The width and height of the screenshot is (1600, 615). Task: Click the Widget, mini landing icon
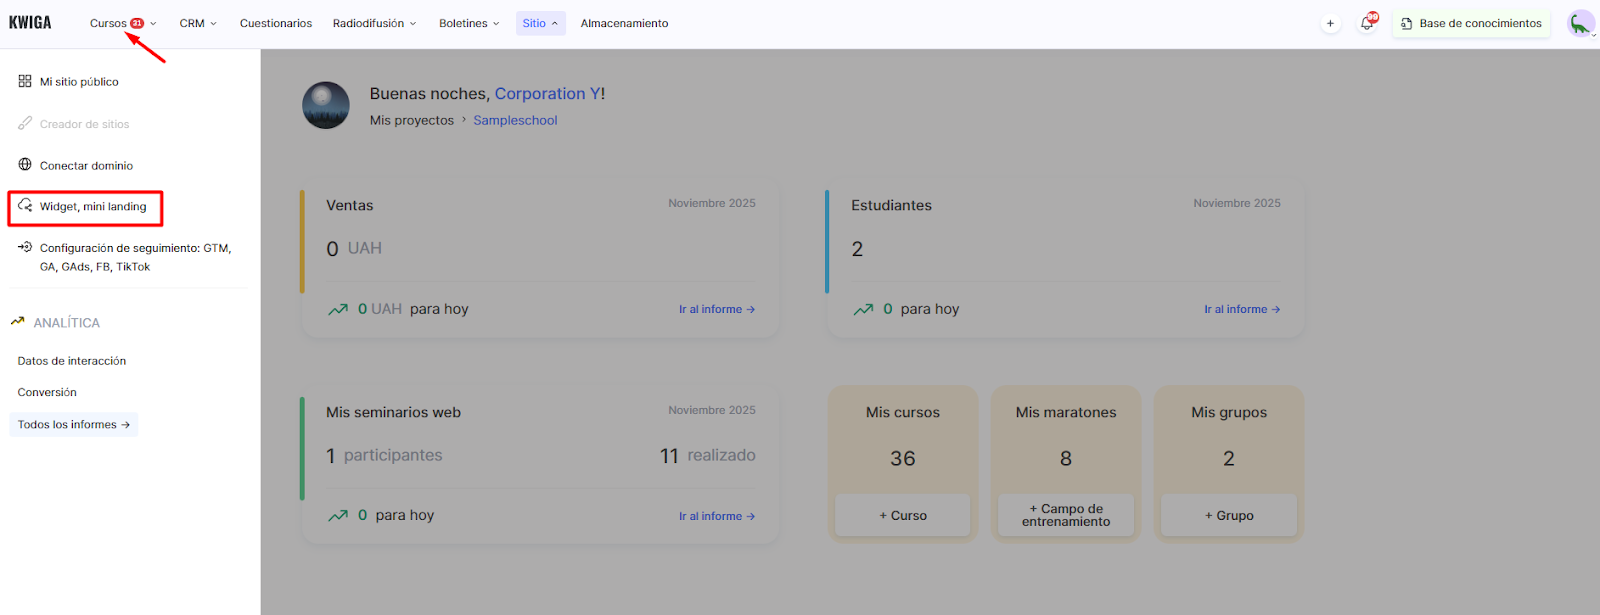25,206
